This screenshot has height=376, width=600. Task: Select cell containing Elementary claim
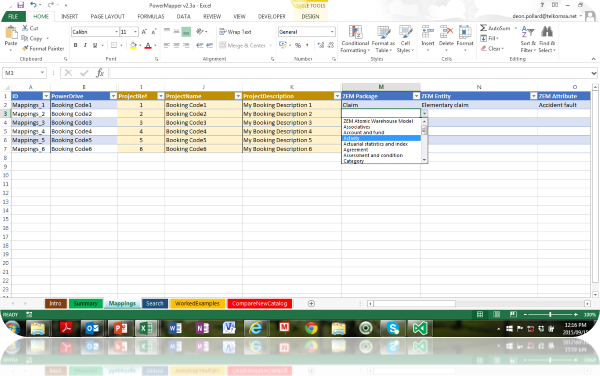(x=479, y=105)
